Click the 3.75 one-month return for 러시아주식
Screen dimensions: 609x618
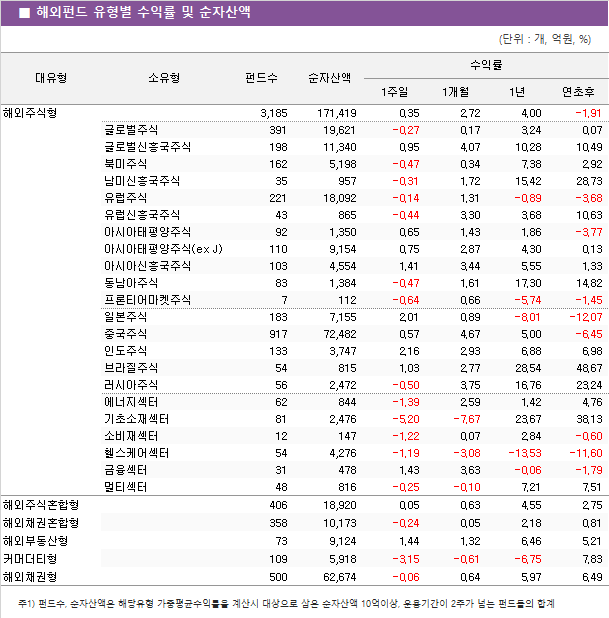click(x=470, y=385)
